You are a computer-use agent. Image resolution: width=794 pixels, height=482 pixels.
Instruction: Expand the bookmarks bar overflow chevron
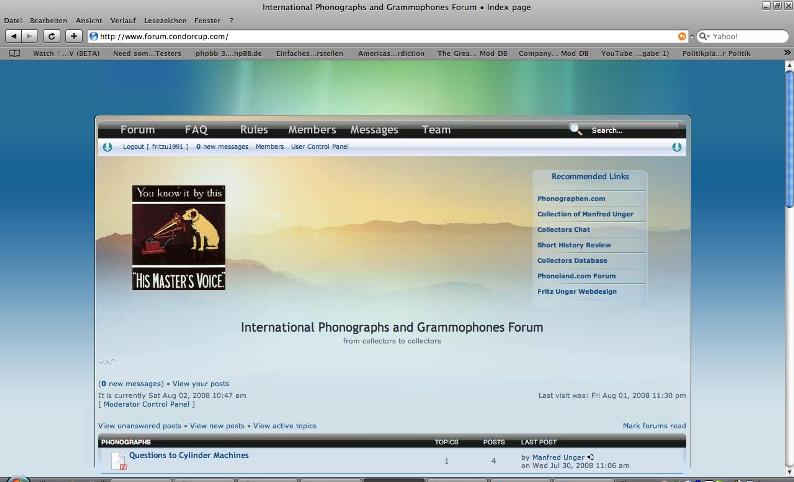tap(787, 53)
